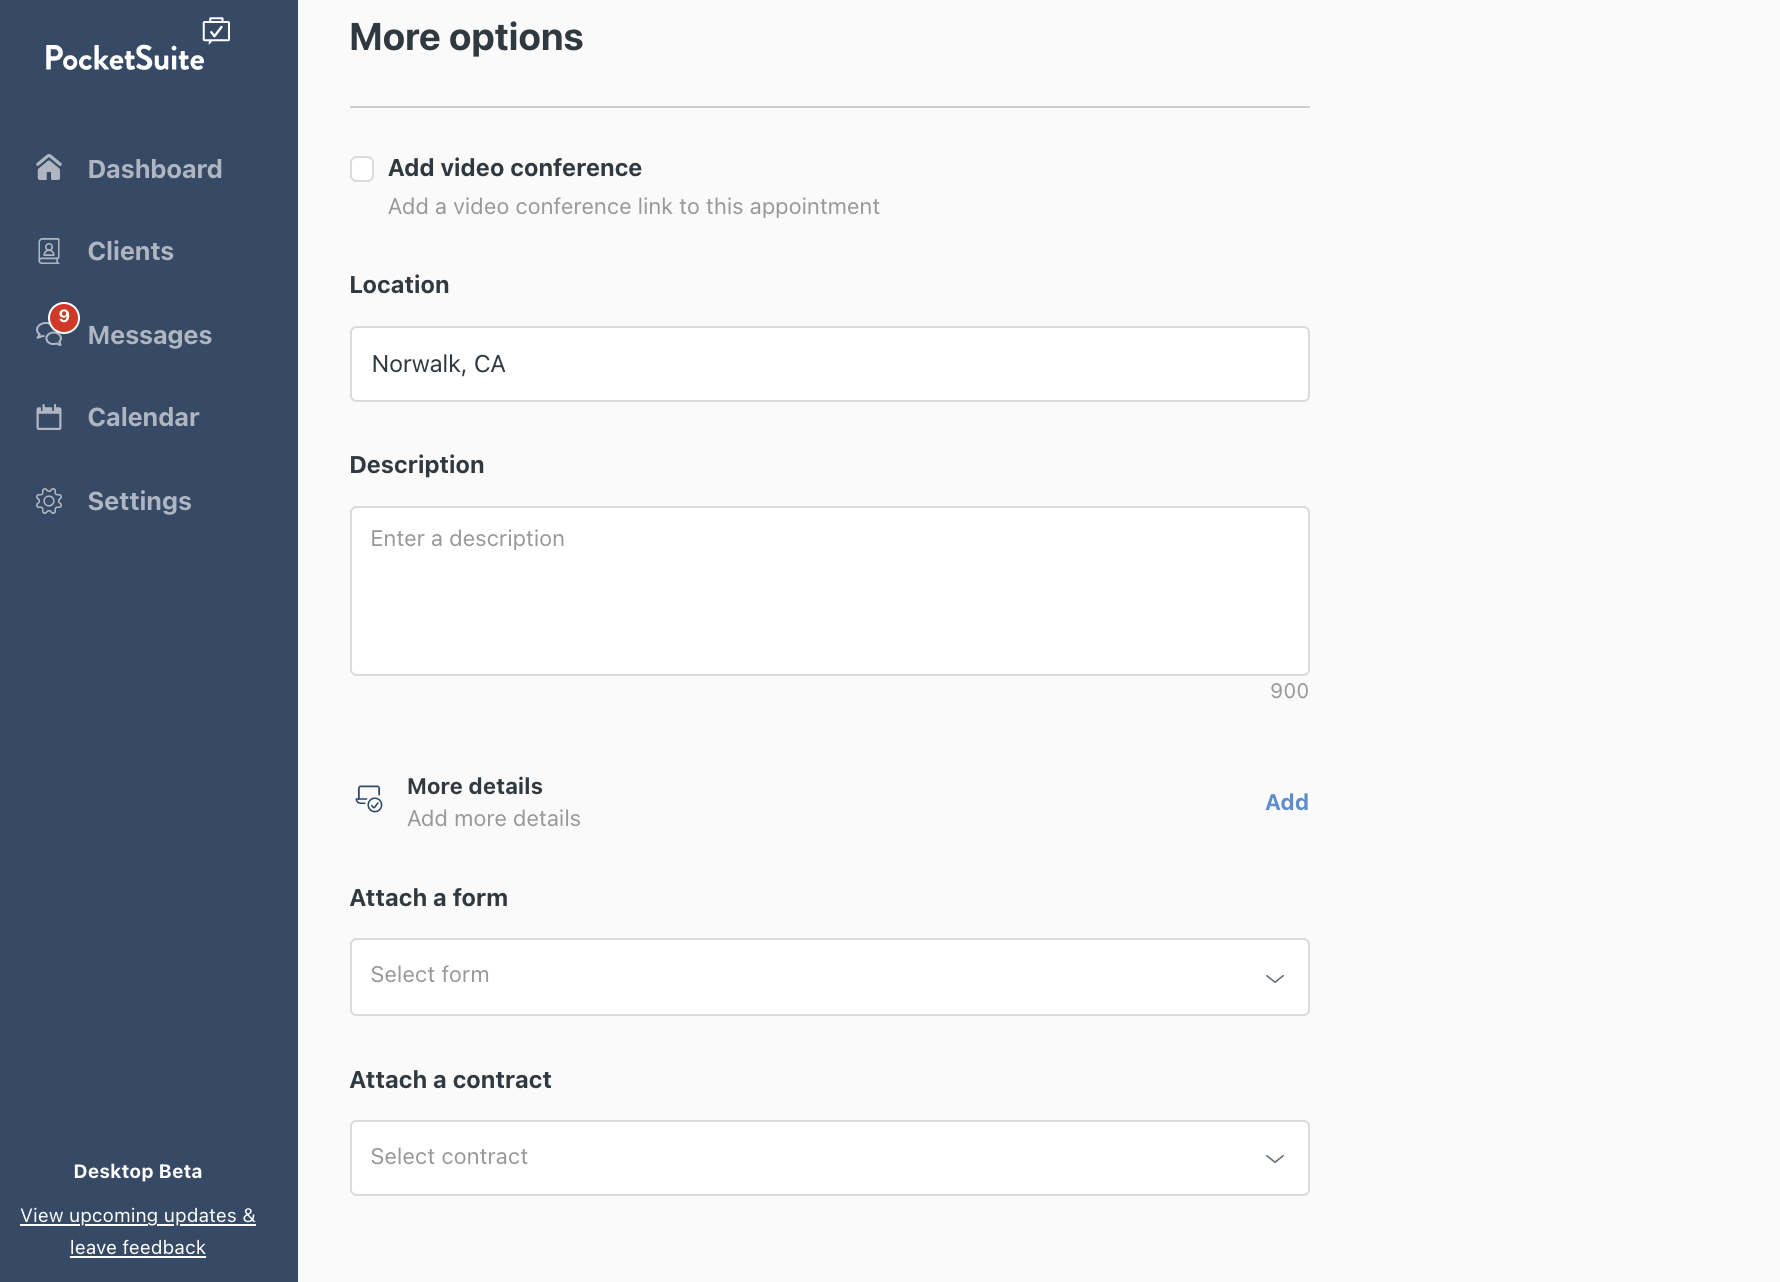Click into the Description text area

pyautogui.click(x=830, y=591)
